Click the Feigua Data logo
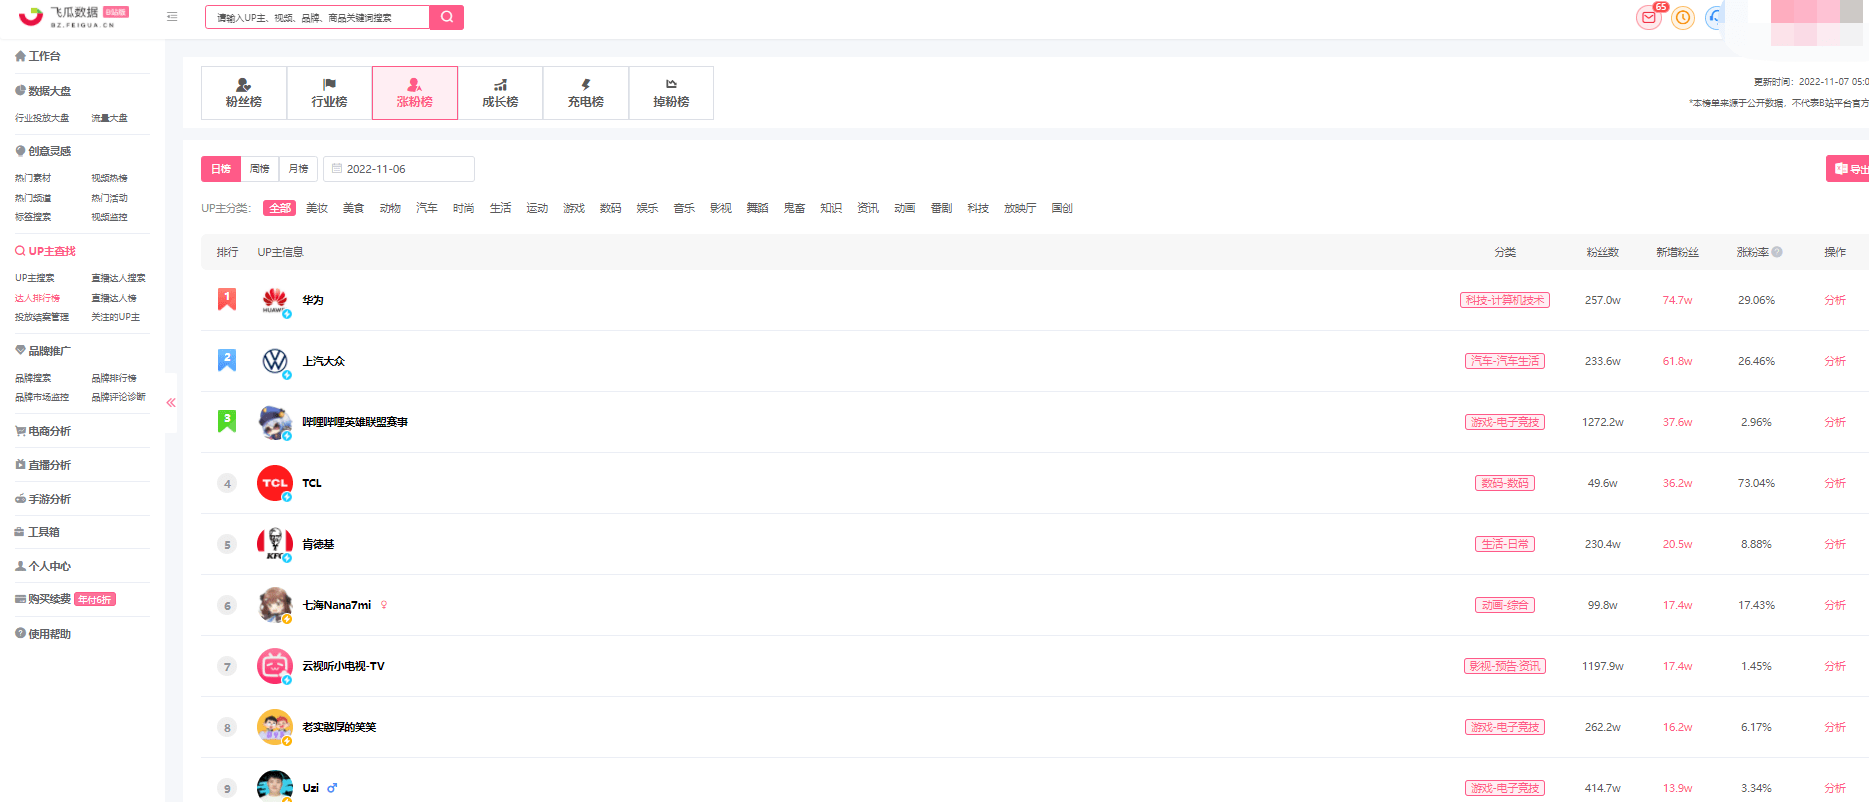 (x=73, y=16)
